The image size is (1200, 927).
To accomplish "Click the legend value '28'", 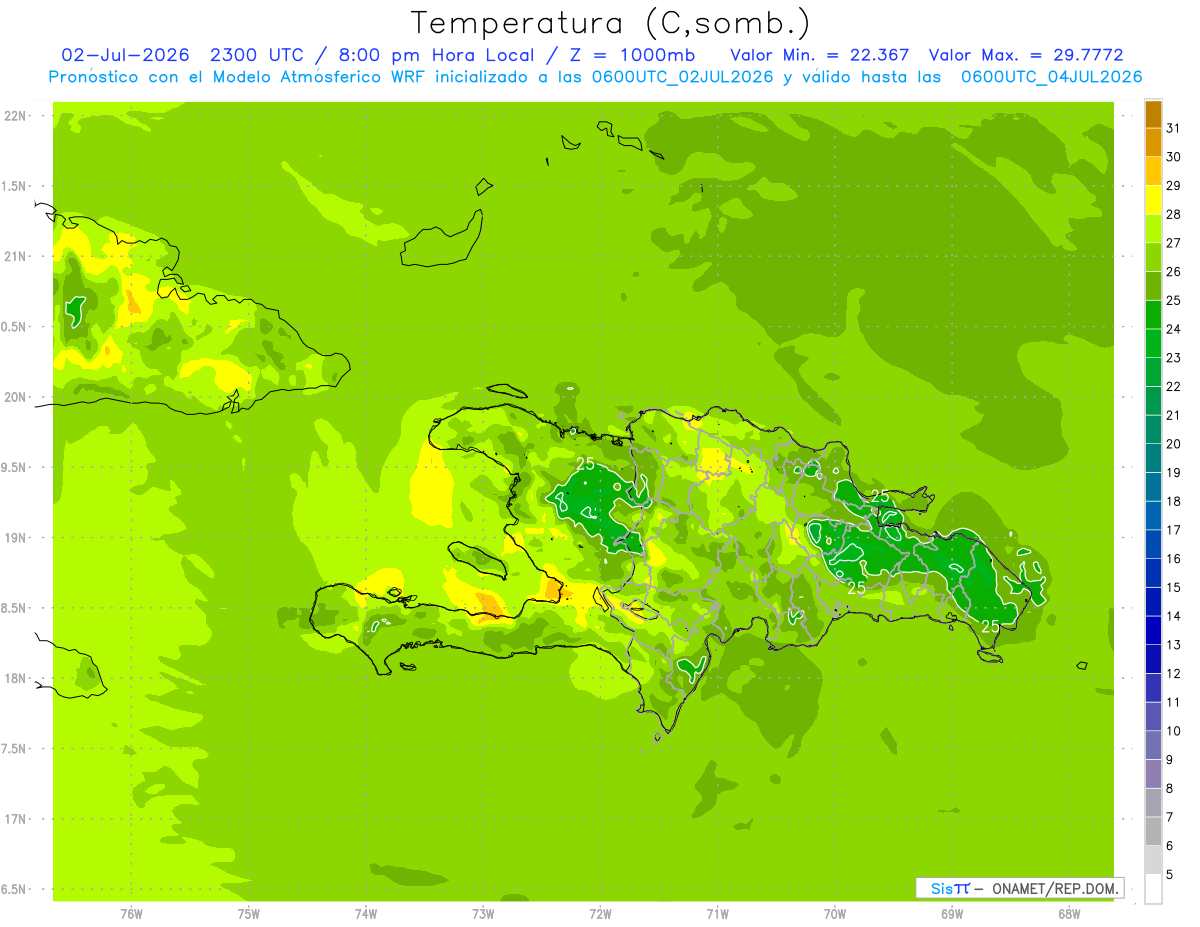I will pyautogui.click(x=1174, y=214).
